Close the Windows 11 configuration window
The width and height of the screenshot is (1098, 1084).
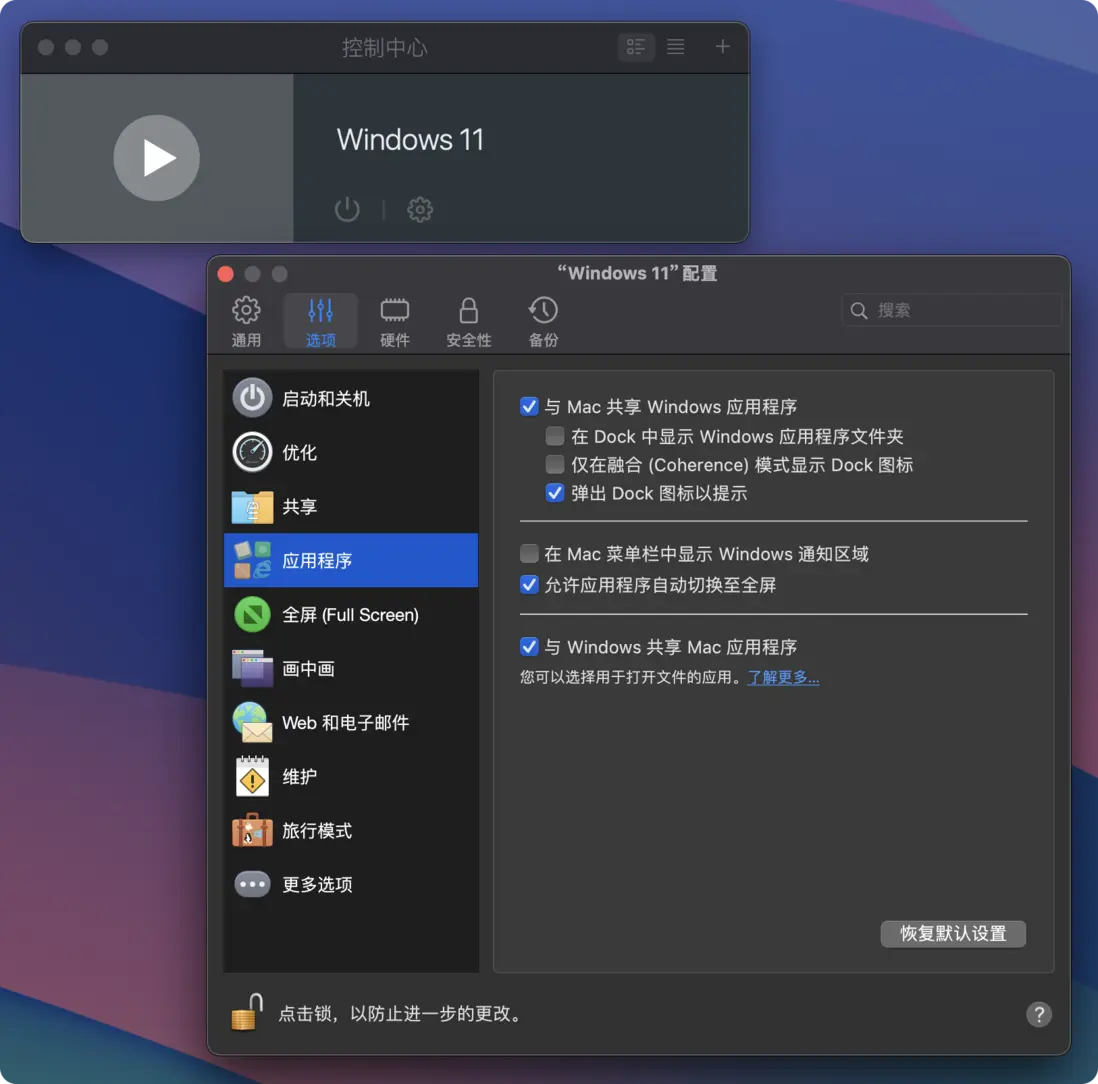(225, 274)
